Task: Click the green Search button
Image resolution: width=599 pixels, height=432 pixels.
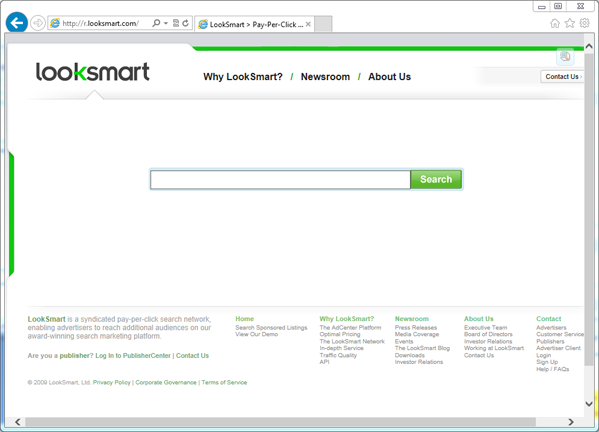Action: (436, 180)
